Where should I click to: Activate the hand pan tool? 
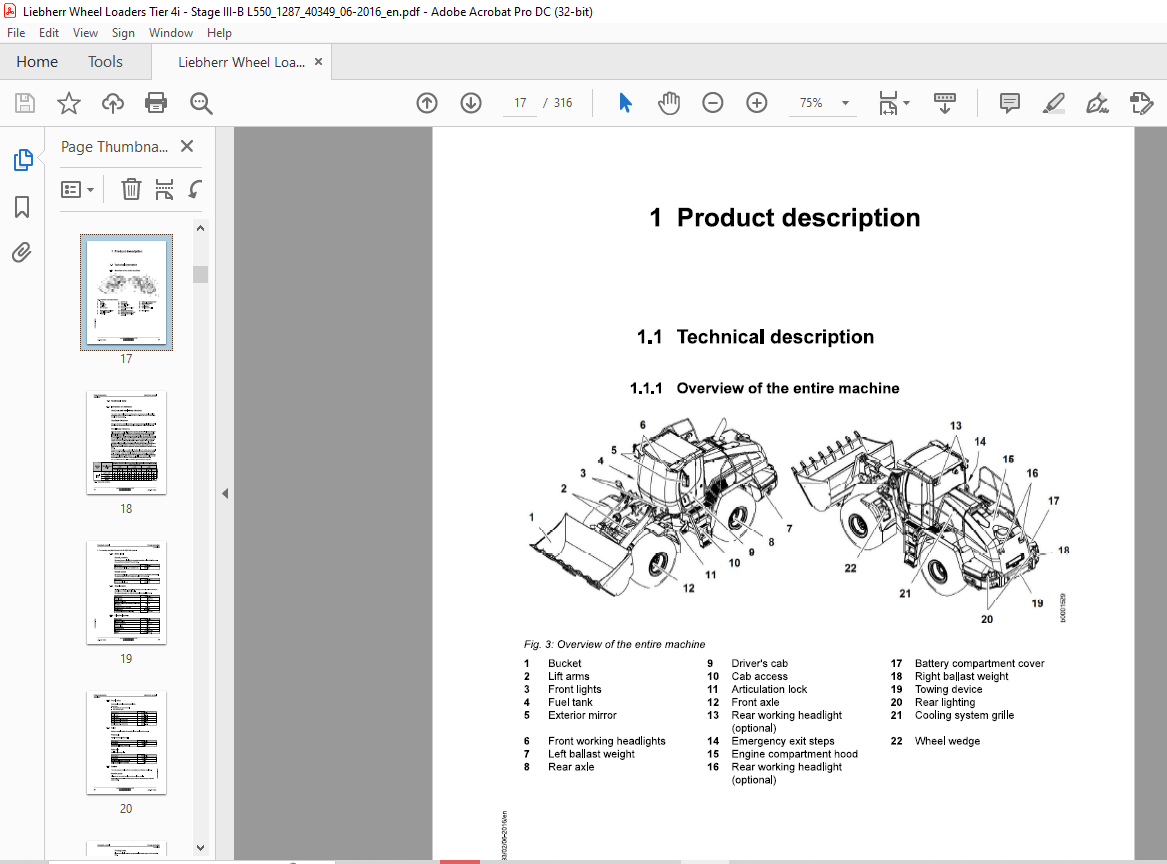668,103
